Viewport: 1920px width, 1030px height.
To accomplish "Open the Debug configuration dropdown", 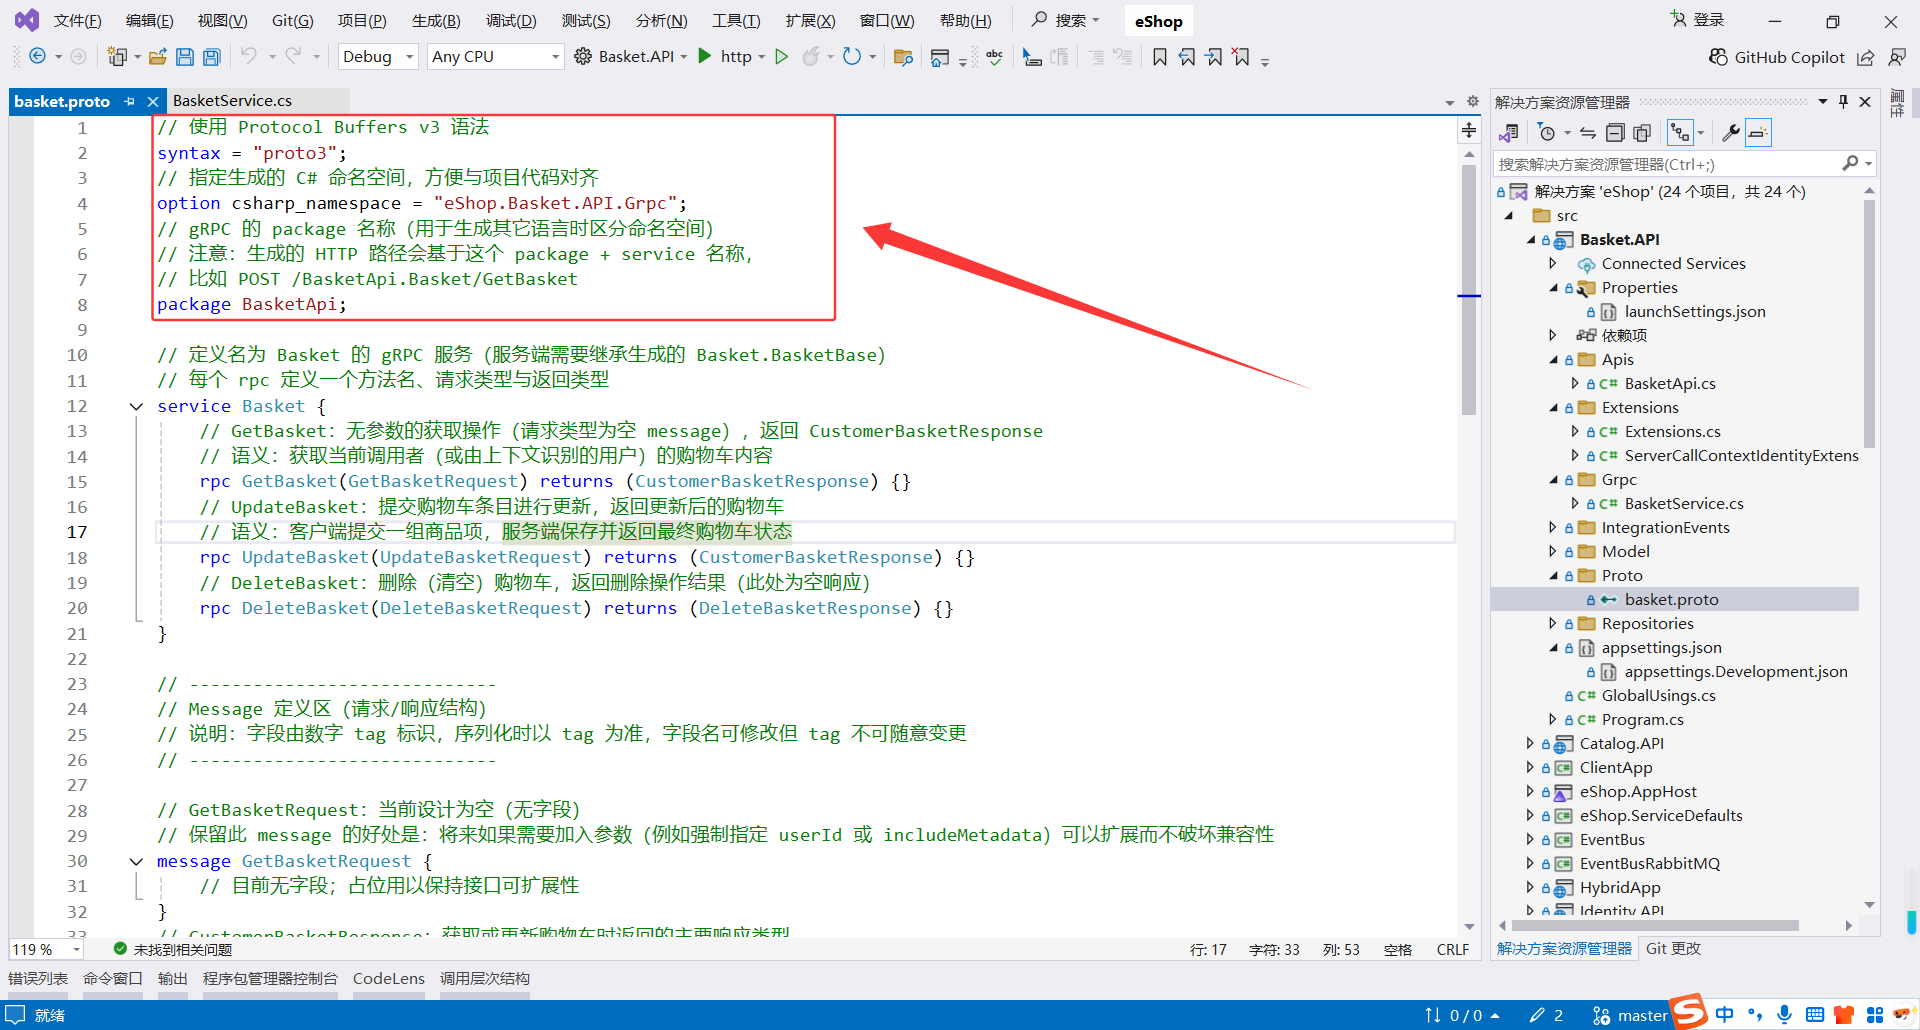I will 377,56.
